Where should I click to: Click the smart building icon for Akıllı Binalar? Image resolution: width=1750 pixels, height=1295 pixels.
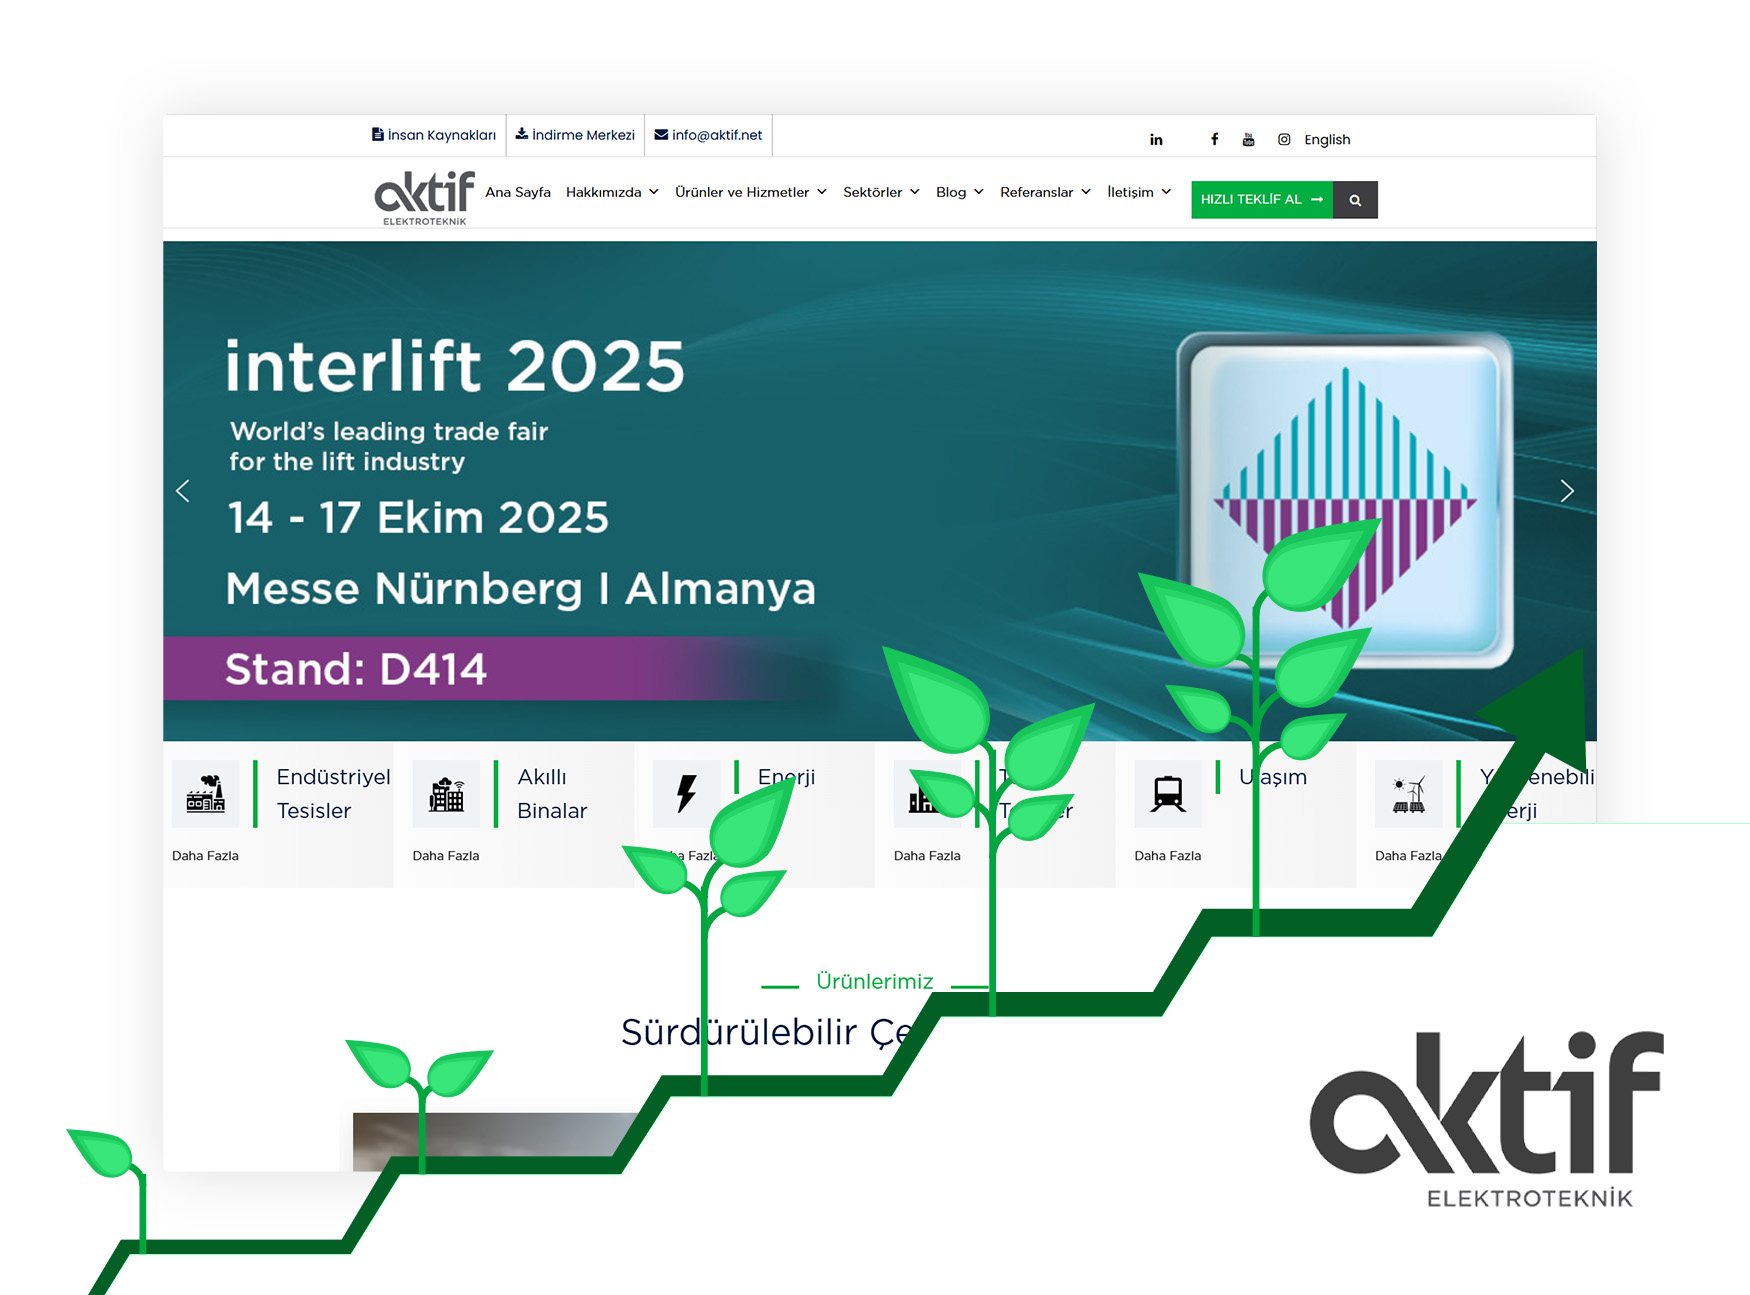click(x=446, y=794)
